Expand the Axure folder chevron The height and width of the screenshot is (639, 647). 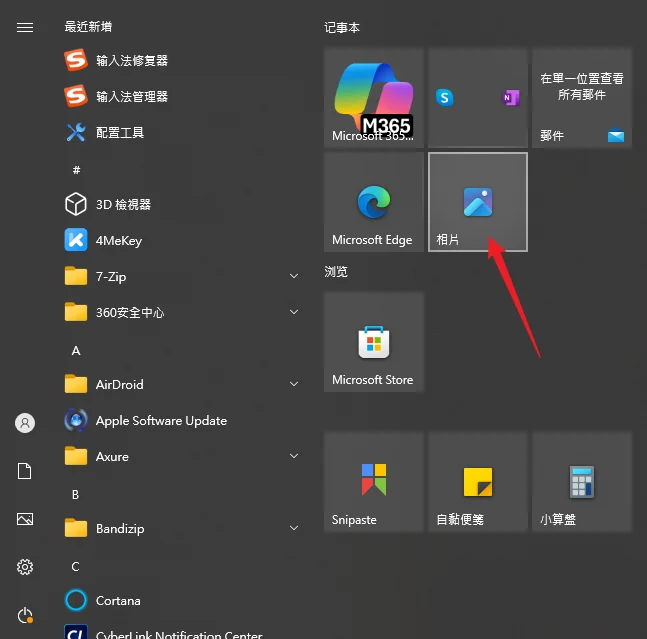click(294, 456)
